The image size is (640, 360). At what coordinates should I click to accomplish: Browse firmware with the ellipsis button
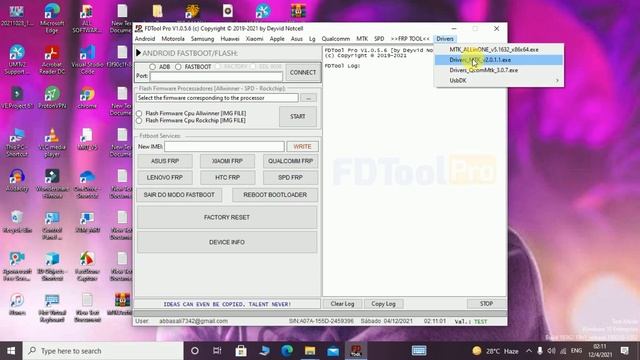(x=309, y=98)
